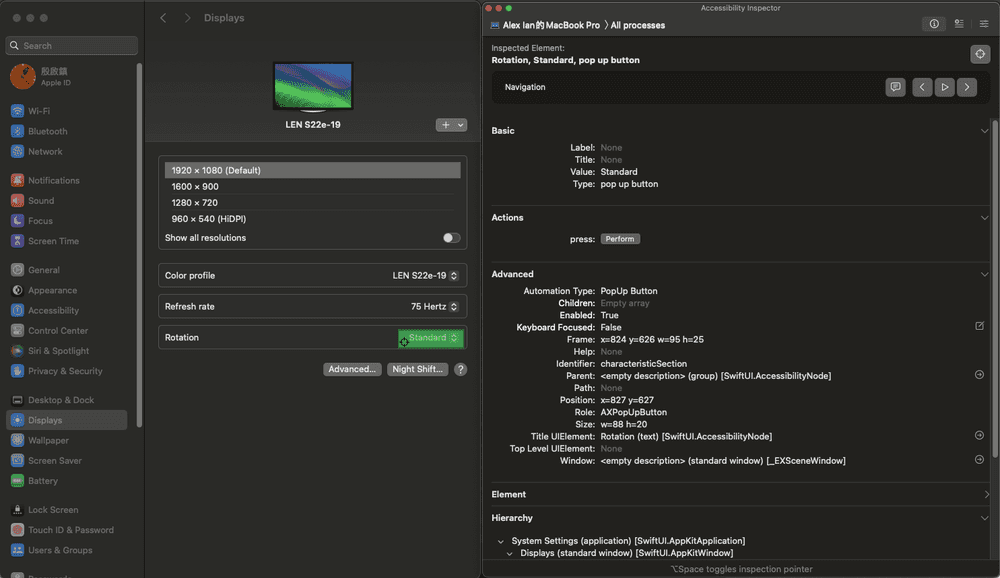This screenshot has height=578, width=1000.
Task: Toggle Show all resolutions
Action: 450,237
